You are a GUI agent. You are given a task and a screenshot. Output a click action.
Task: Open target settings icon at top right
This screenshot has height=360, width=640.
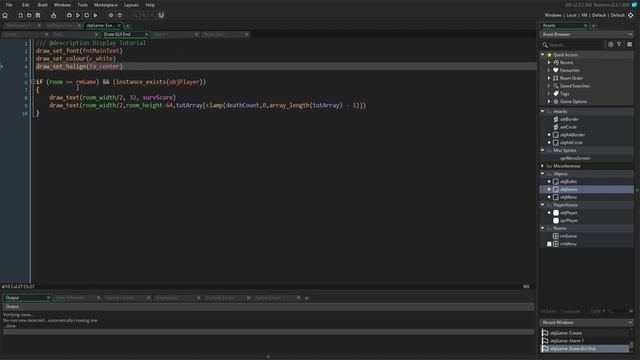pos(631,15)
